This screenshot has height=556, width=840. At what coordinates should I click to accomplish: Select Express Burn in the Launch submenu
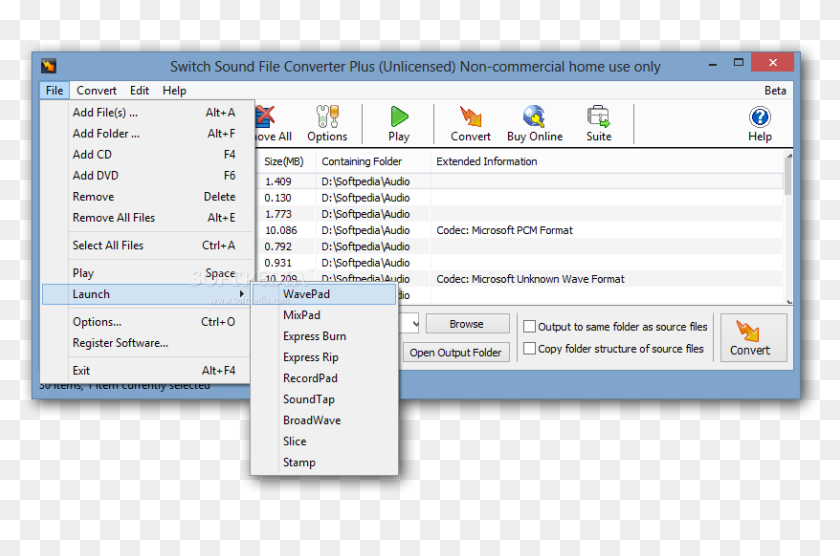point(314,336)
